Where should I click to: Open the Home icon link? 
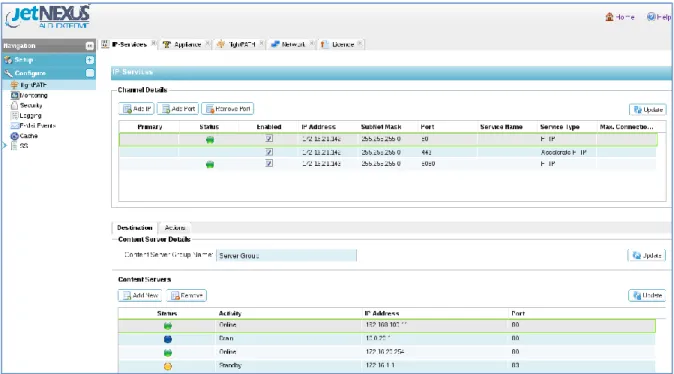pyautogui.click(x=619, y=17)
